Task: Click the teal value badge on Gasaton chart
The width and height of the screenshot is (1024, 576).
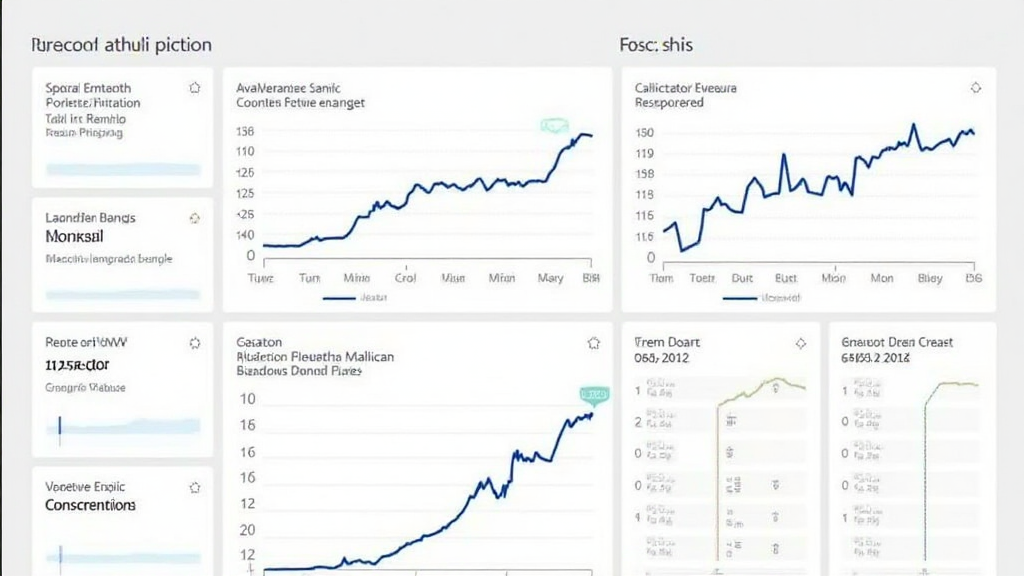Action: (594, 394)
